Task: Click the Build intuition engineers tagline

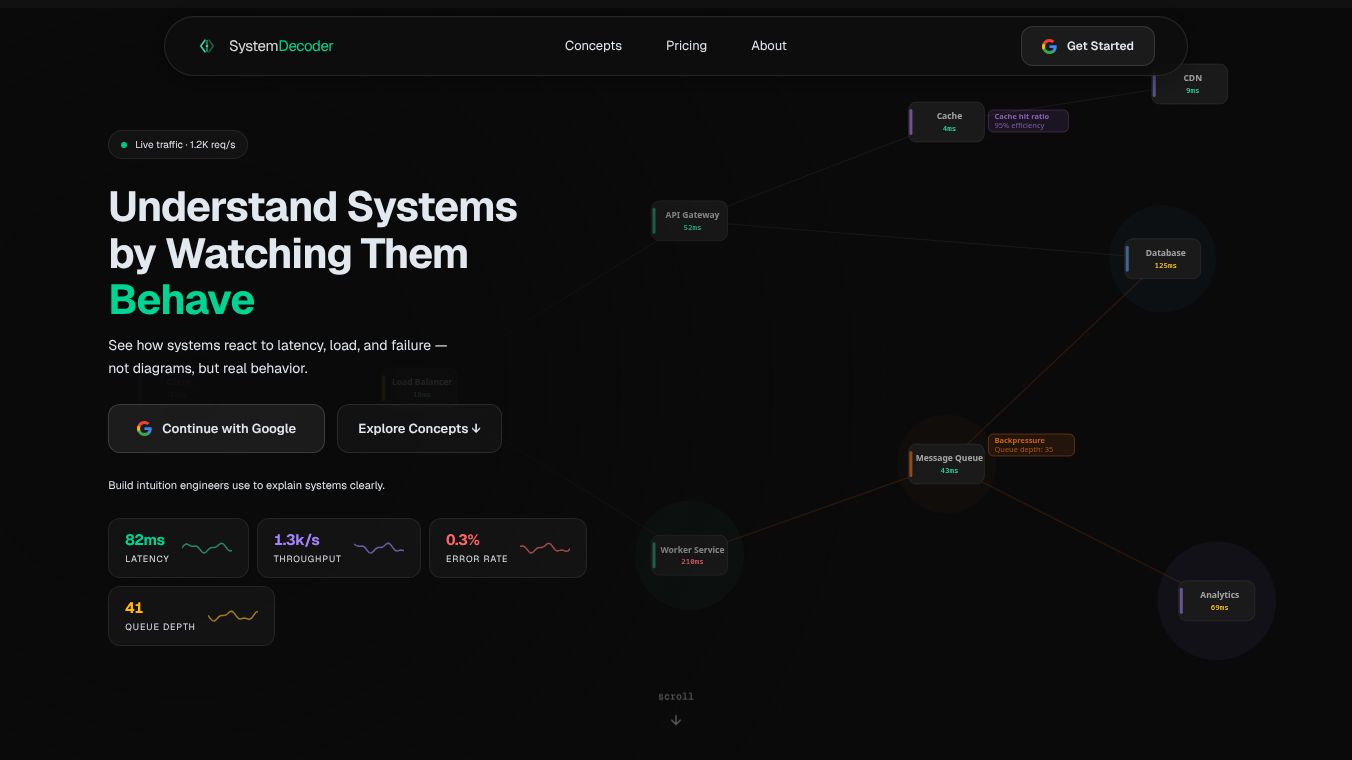Action: pos(246,485)
